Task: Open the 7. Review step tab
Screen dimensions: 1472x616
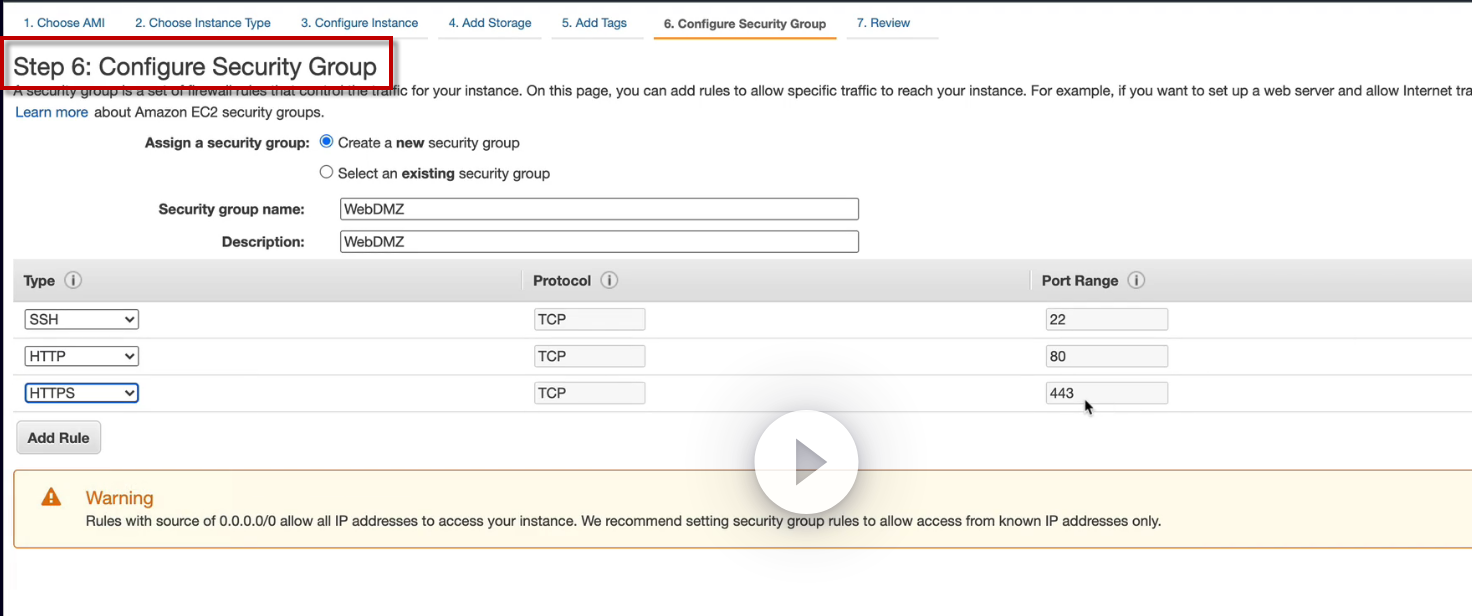Action: click(884, 22)
